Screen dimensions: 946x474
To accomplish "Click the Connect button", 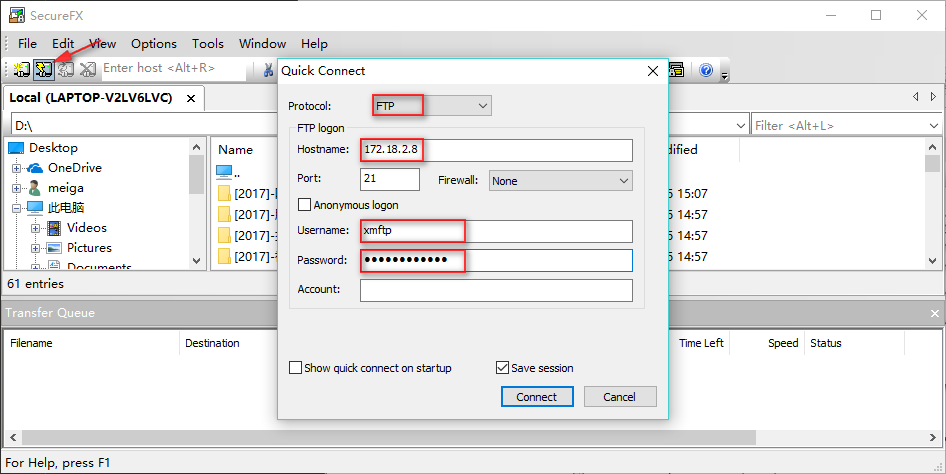I will [x=537, y=397].
